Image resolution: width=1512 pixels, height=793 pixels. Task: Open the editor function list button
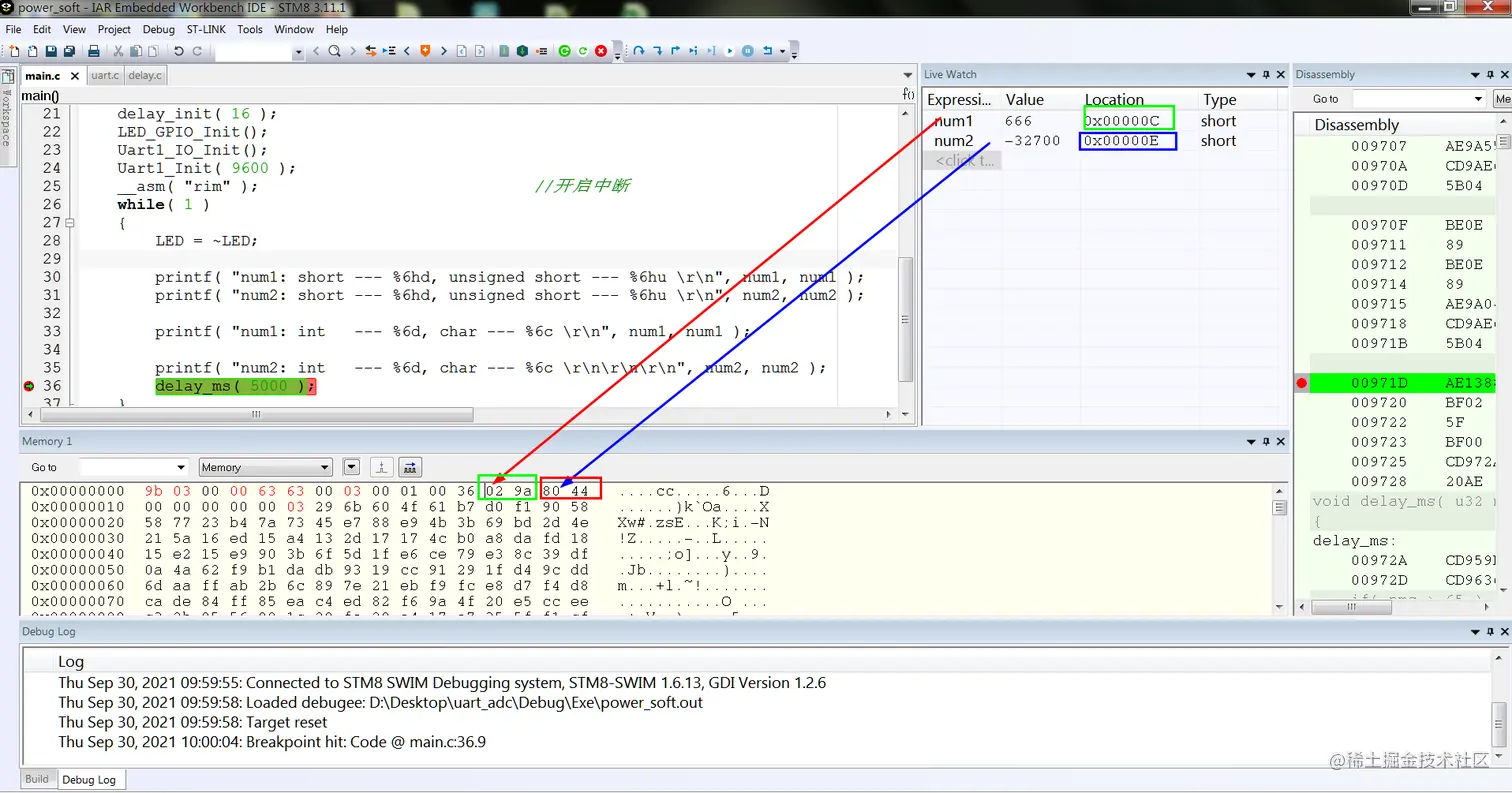tap(908, 94)
